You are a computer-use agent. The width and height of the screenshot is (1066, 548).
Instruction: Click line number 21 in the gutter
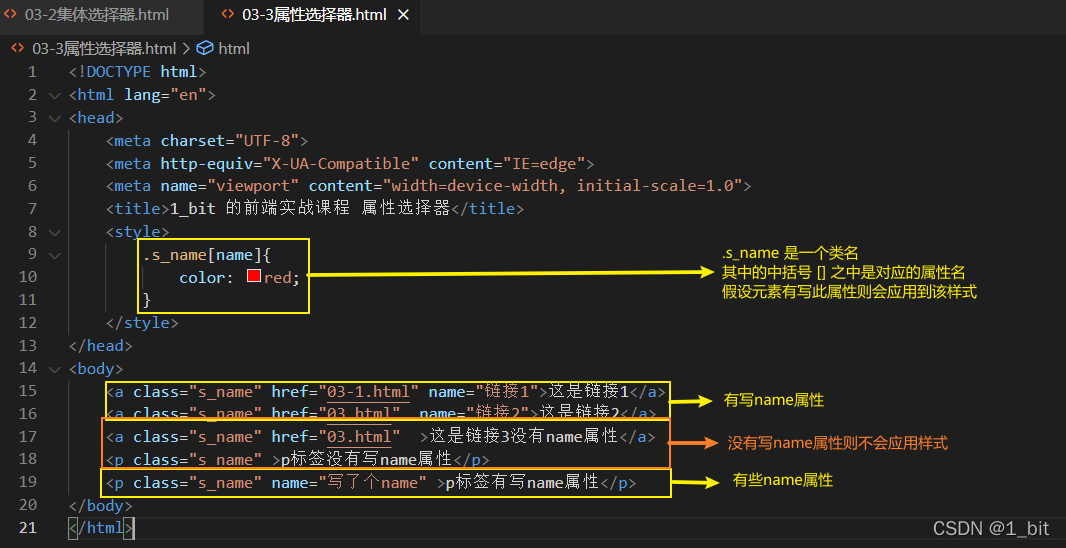click(28, 528)
